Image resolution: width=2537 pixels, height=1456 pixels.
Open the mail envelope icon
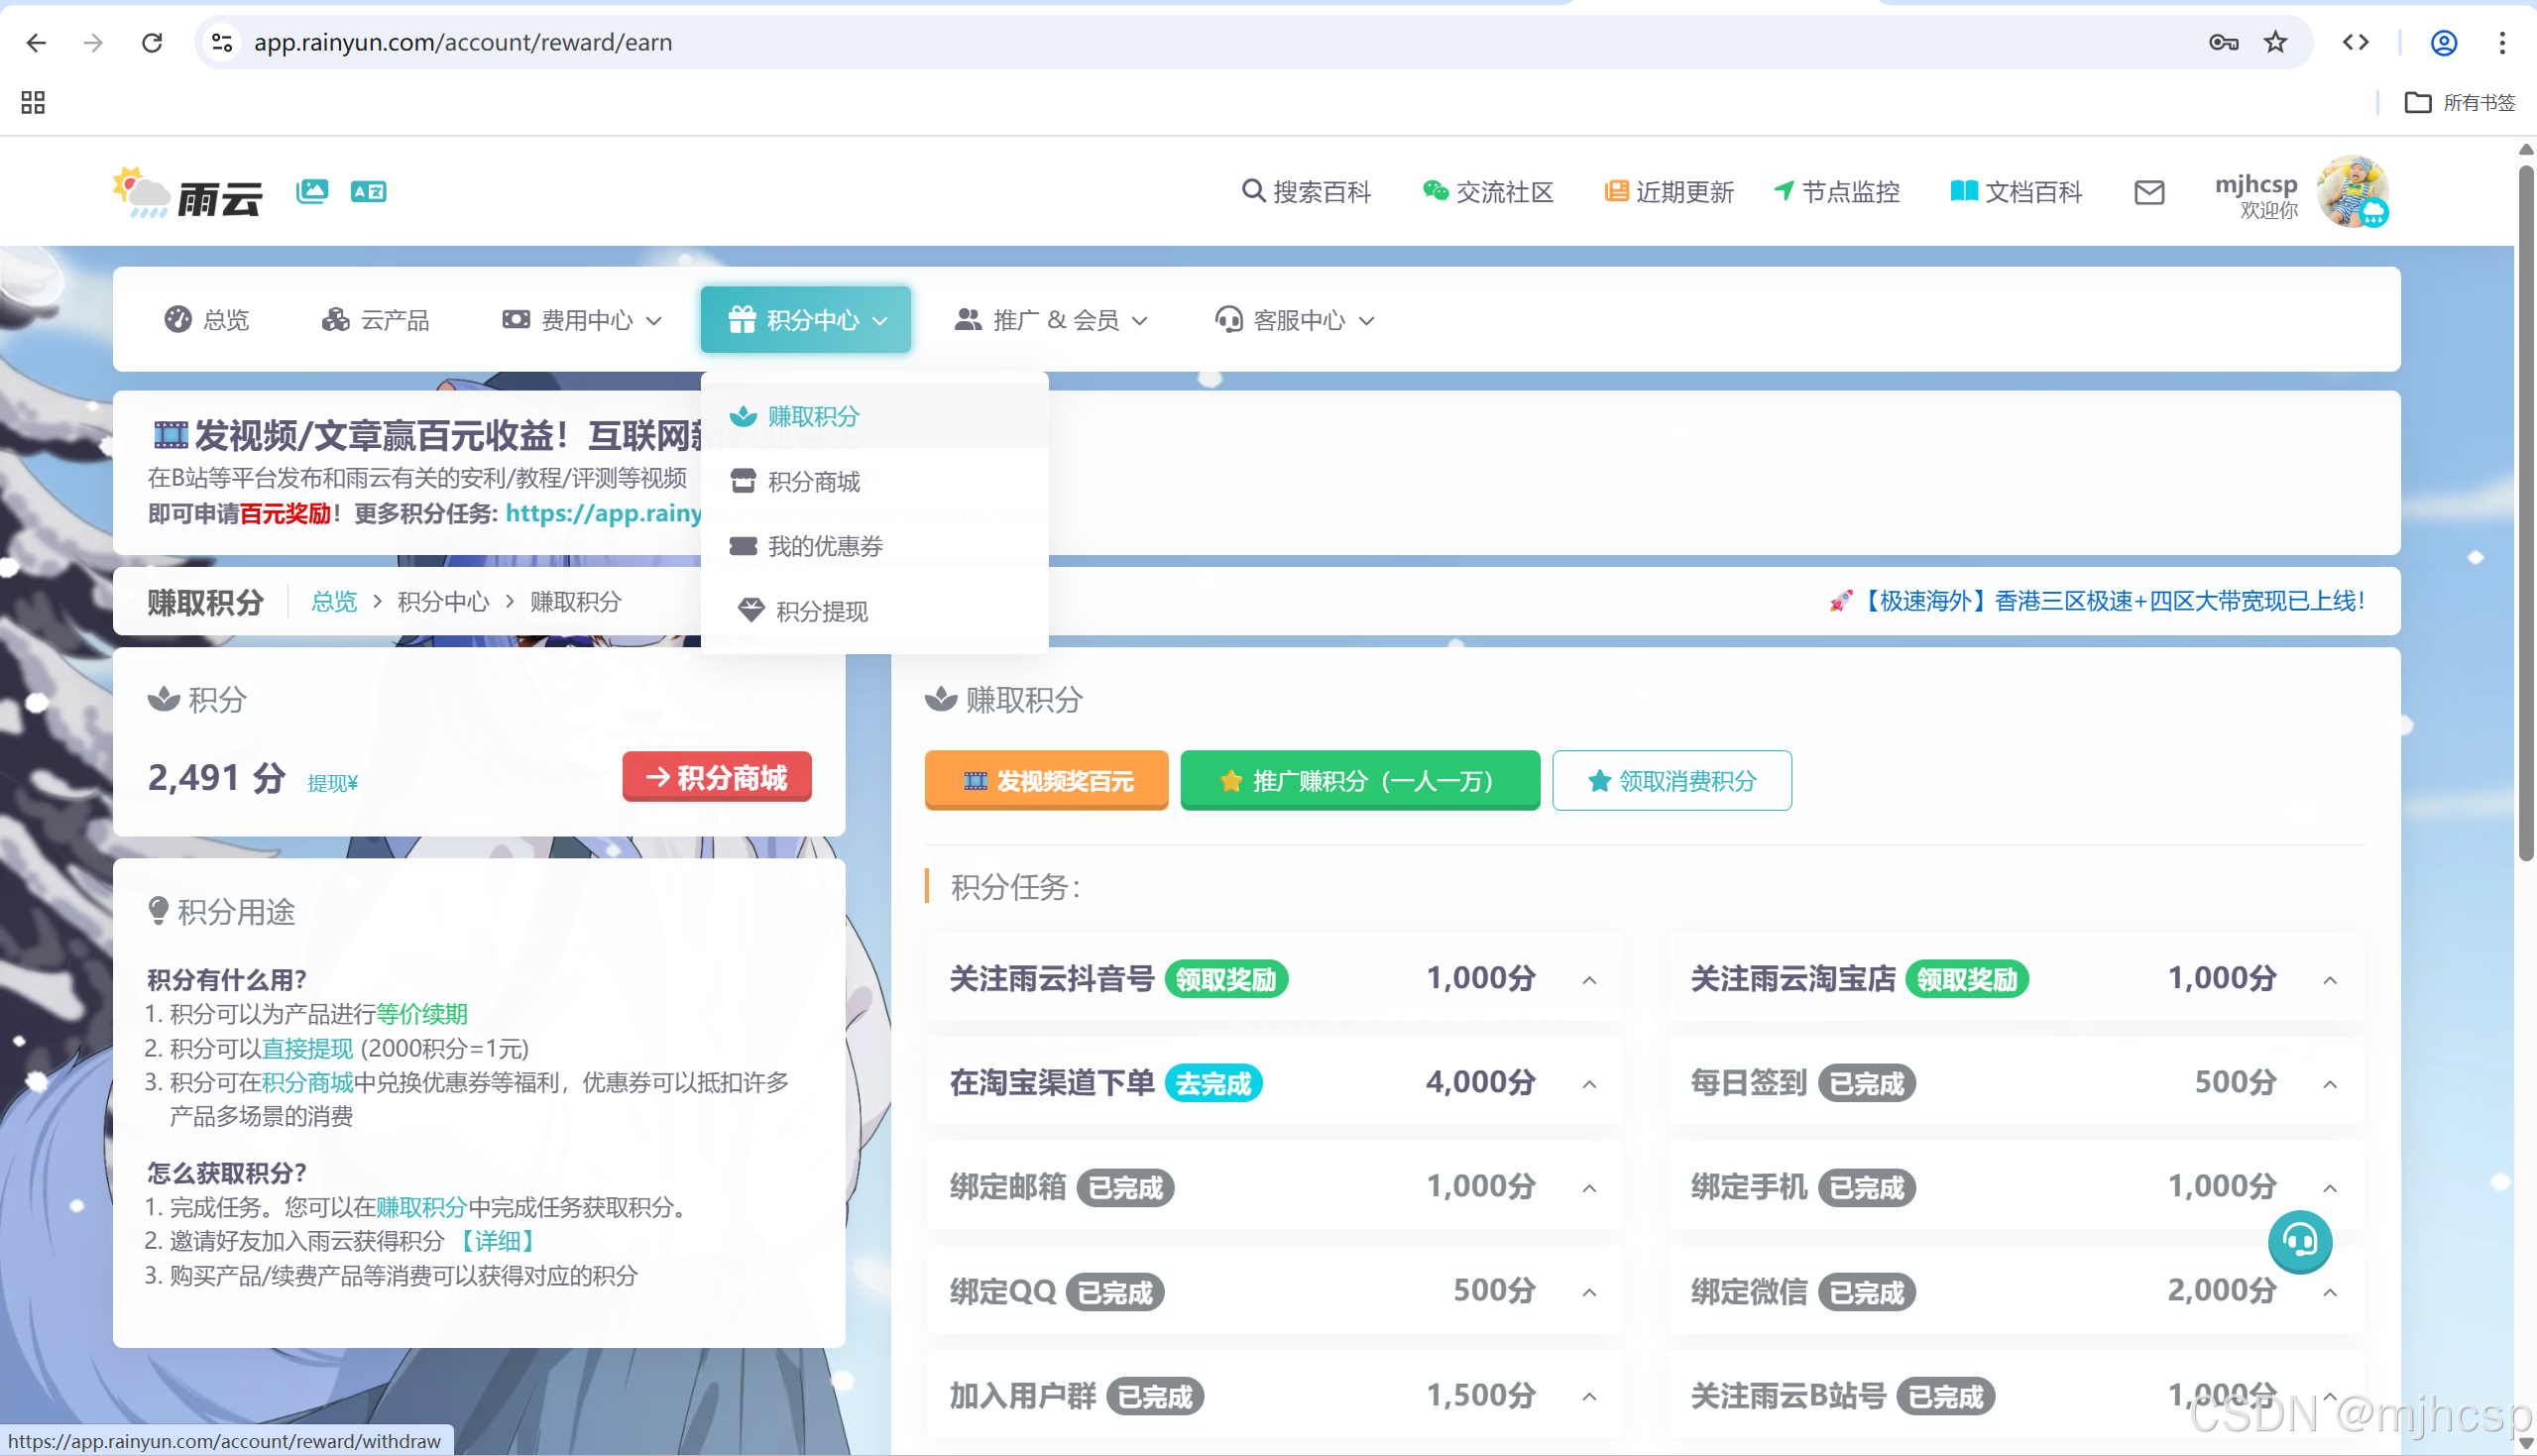(x=2149, y=192)
